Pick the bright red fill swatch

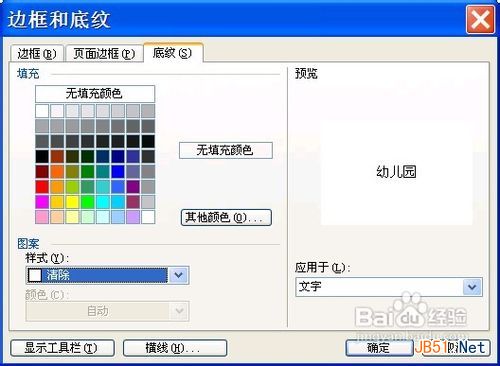pos(42,187)
